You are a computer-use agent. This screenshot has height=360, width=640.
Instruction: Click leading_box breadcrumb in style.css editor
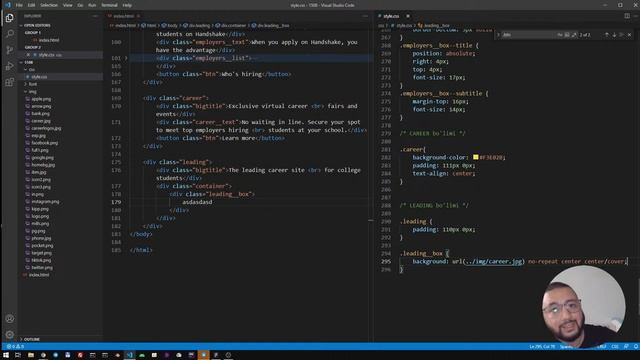click(434, 25)
